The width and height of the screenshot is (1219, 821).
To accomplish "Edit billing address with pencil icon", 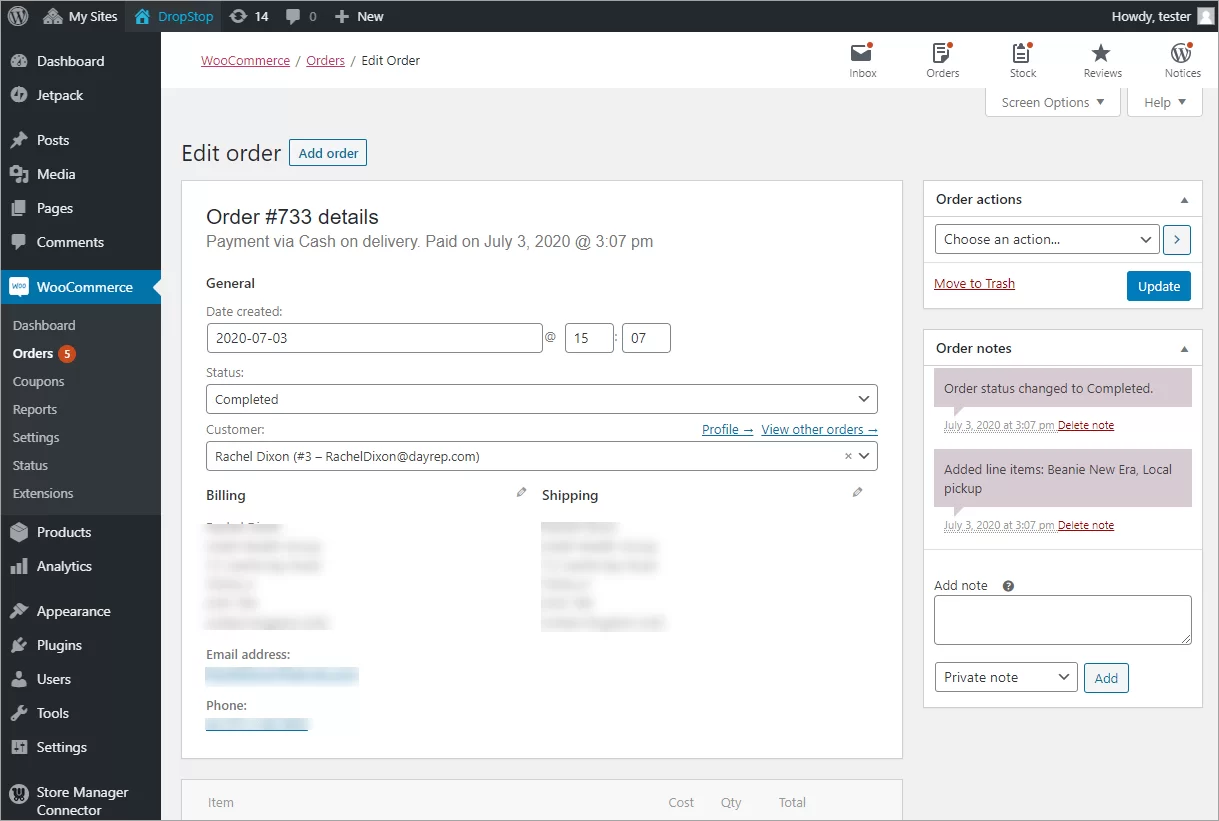I will click(521, 492).
